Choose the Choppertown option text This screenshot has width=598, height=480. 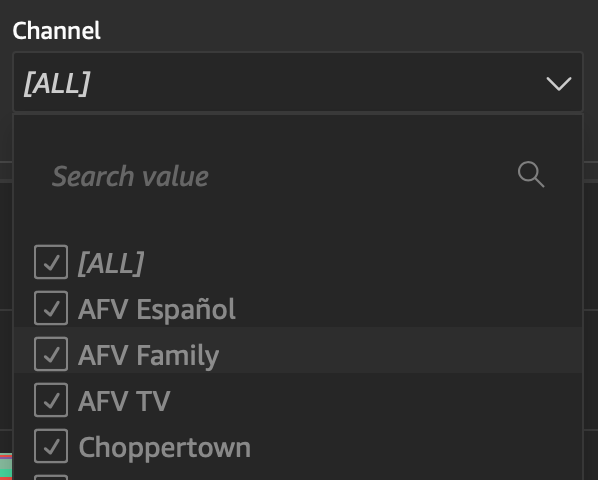point(164,447)
